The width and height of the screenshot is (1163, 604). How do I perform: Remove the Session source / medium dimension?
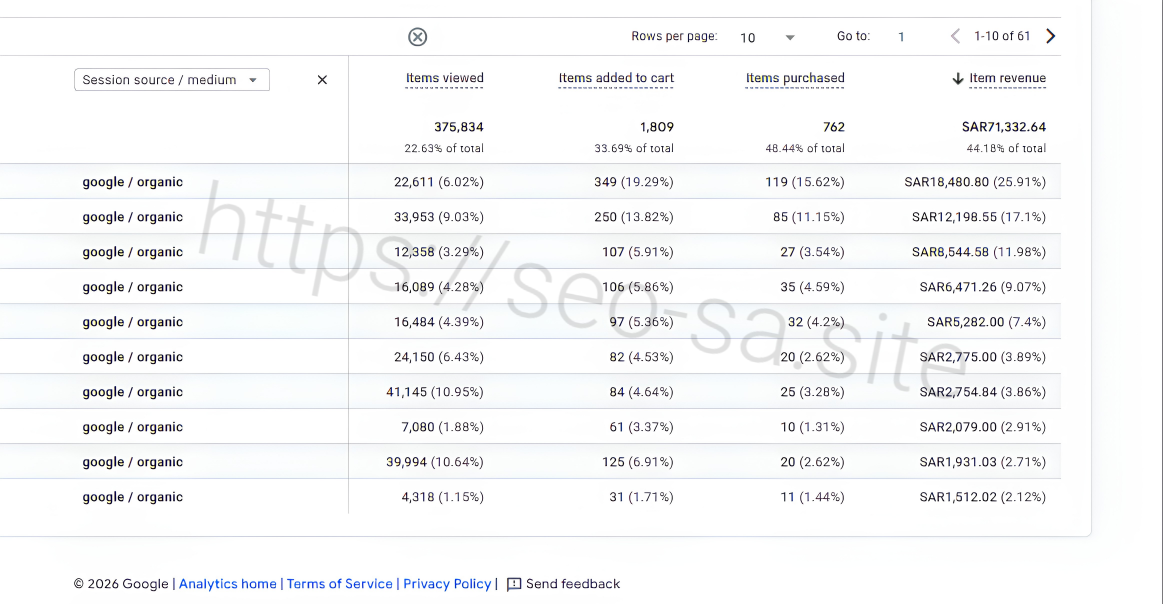(322, 79)
